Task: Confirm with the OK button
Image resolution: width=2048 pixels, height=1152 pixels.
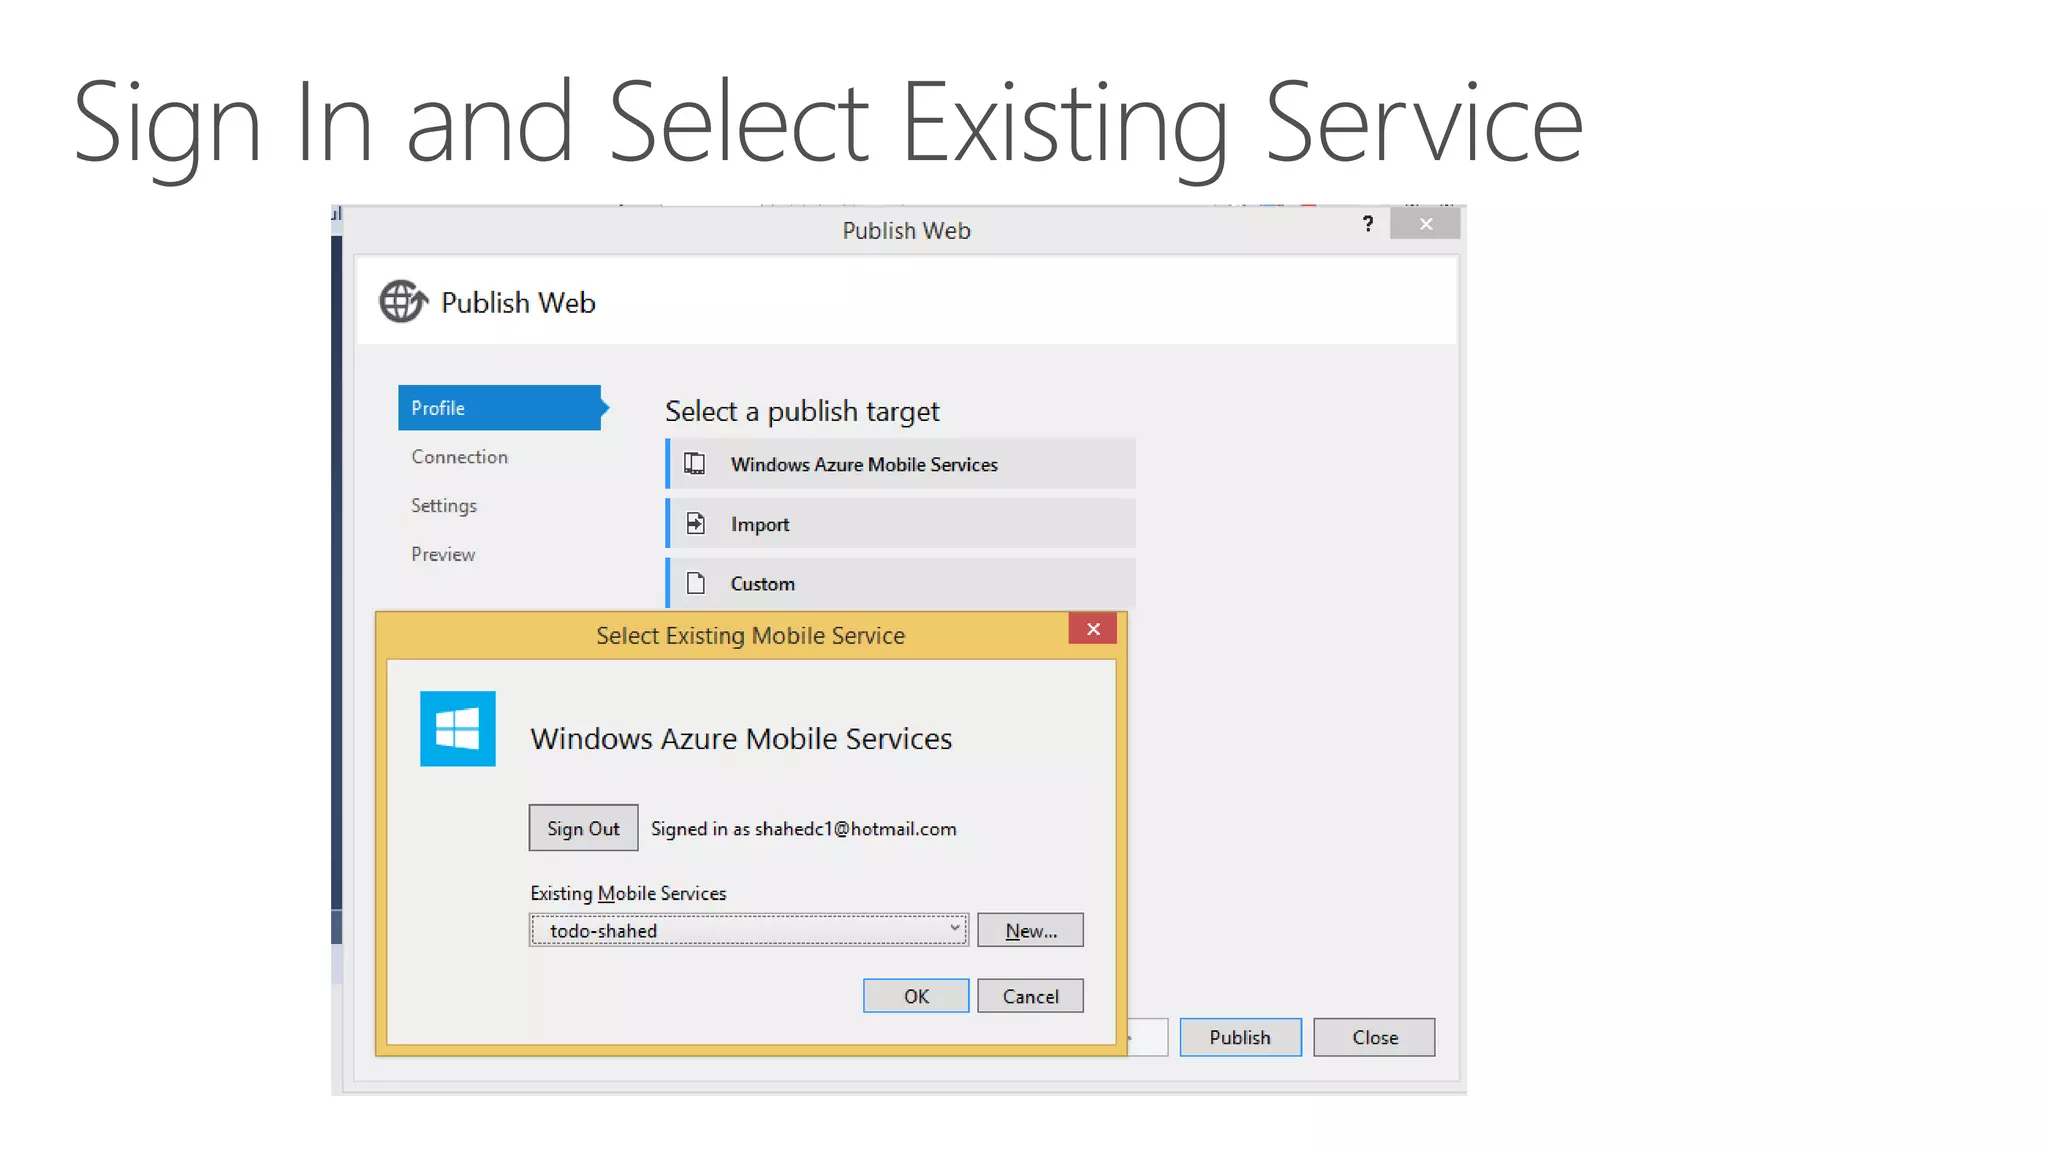Action: pyautogui.click(x=916, y=997)
